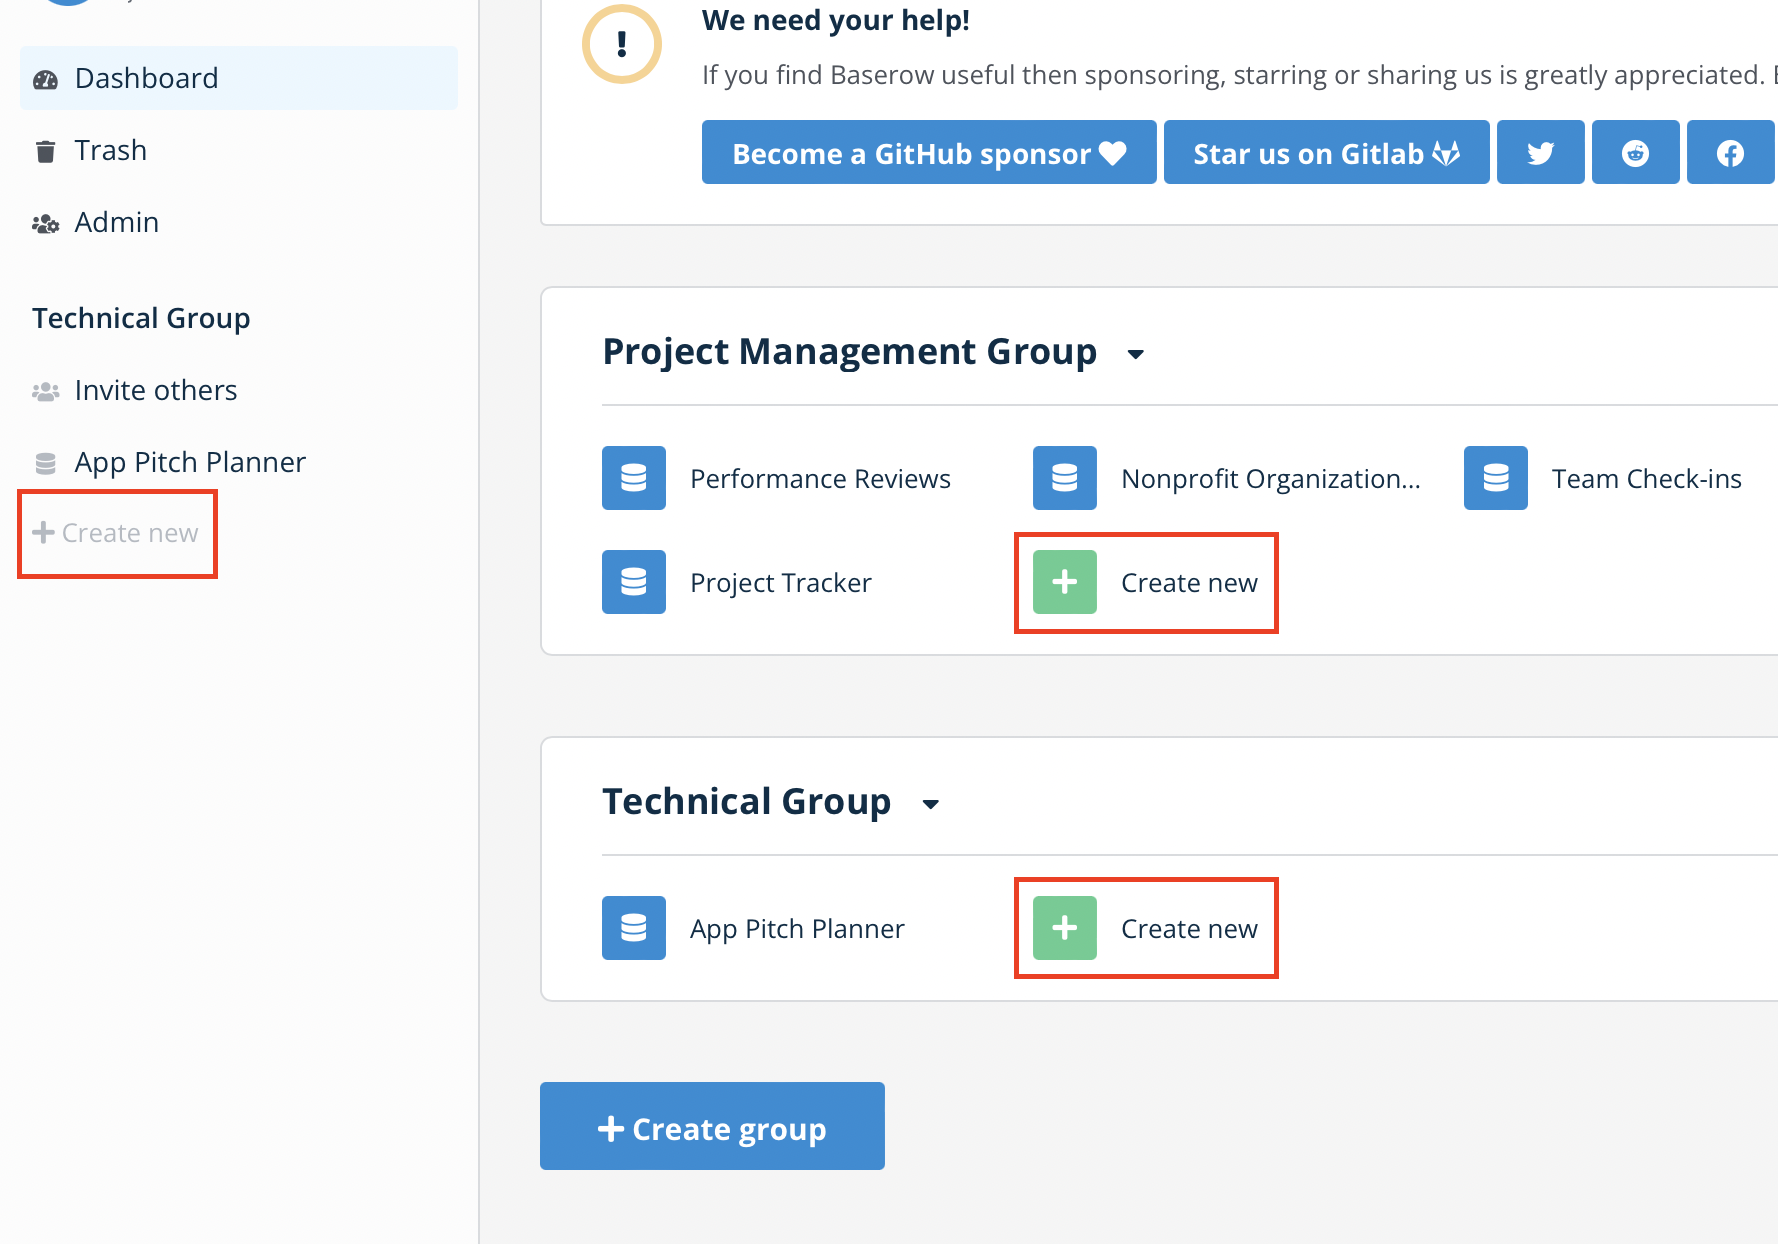Click the Facebook share icon button
1778x1244 pixels.
tap(1730, 153)
